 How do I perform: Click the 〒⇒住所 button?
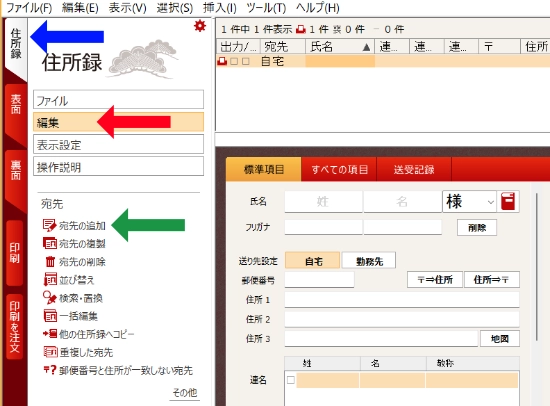(x=435, y=280)
